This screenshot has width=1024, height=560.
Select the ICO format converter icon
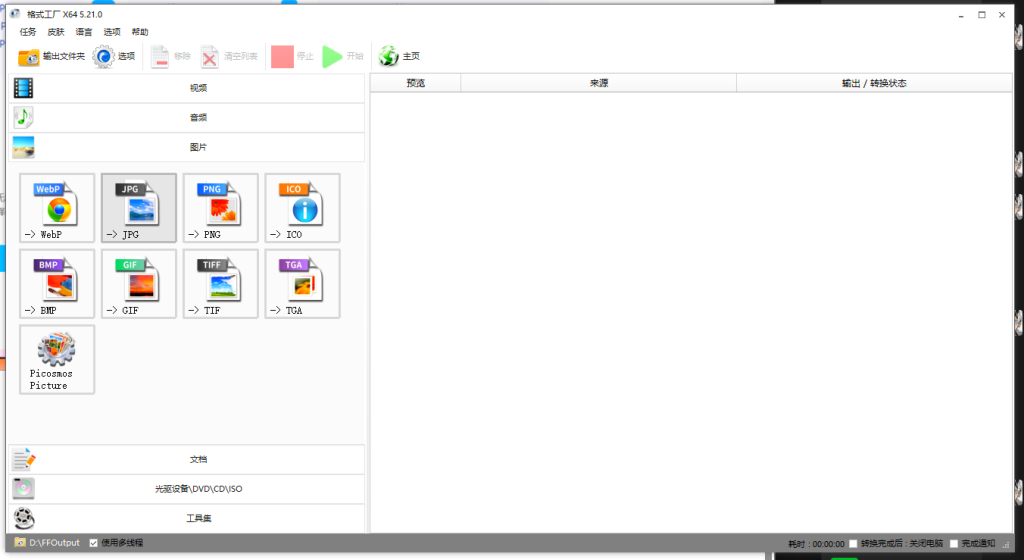(x=303, y=208)
